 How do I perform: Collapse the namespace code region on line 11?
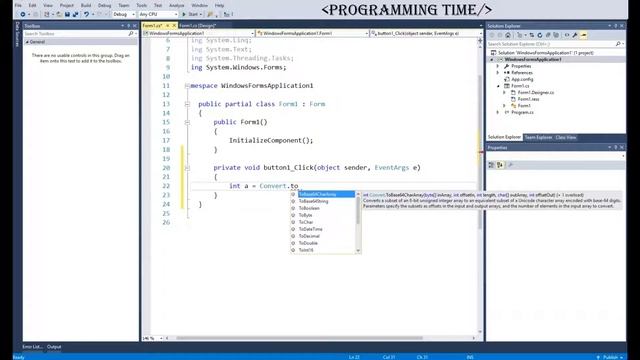(x=187, y=86)
